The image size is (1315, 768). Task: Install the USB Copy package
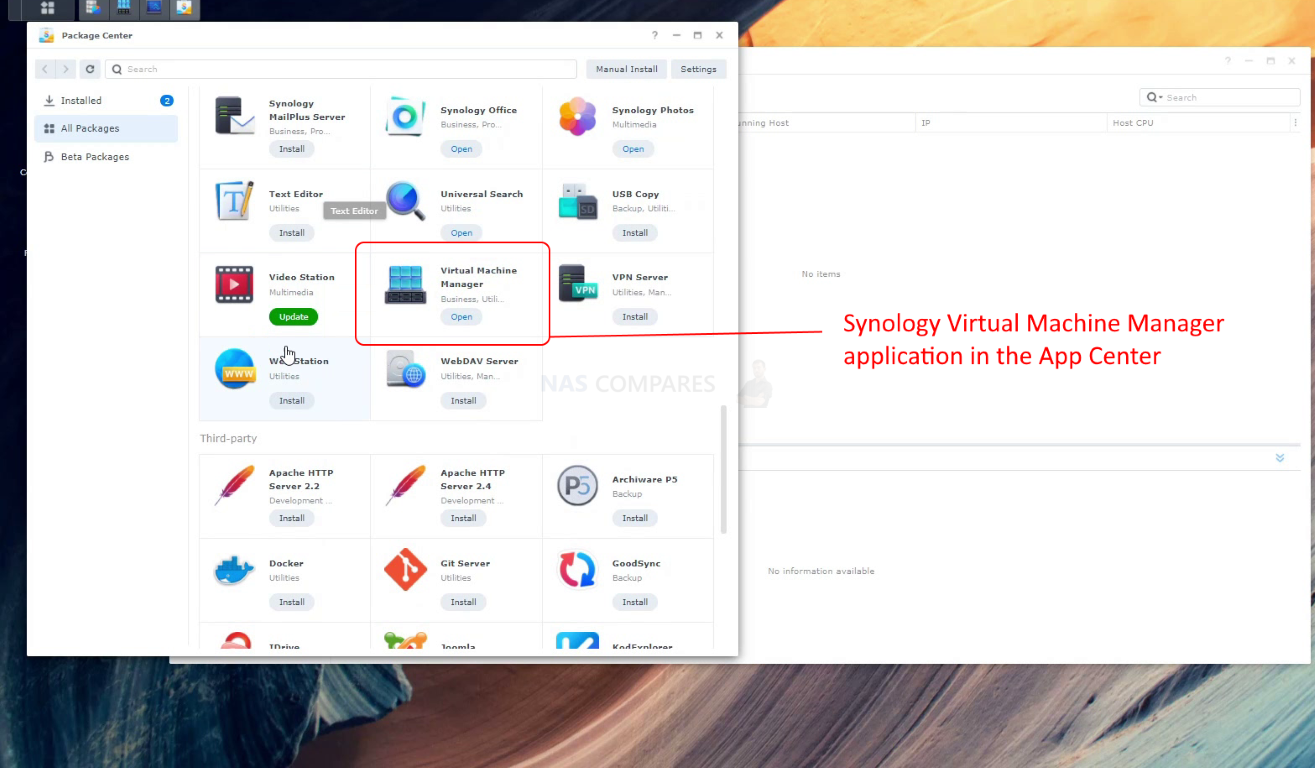pyautogui.click(x=635, y=232)
